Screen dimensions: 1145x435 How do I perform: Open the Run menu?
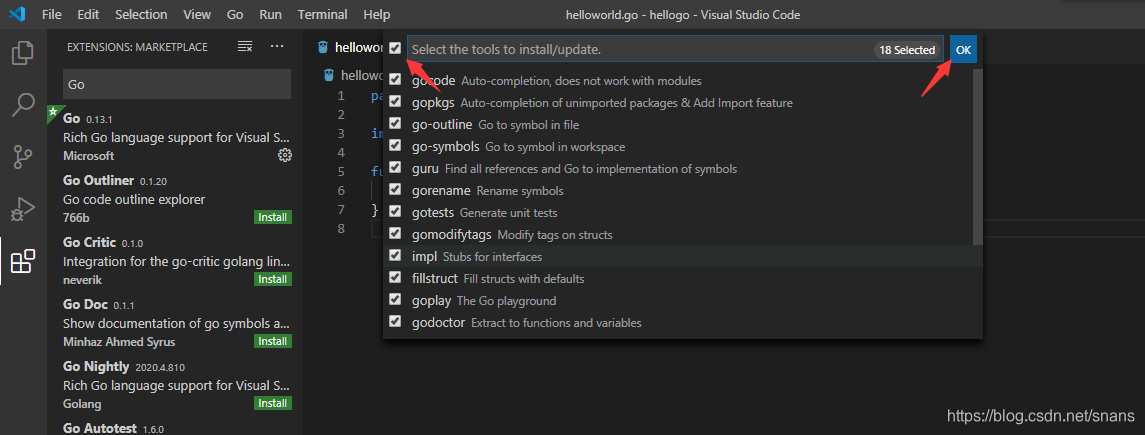270,14
